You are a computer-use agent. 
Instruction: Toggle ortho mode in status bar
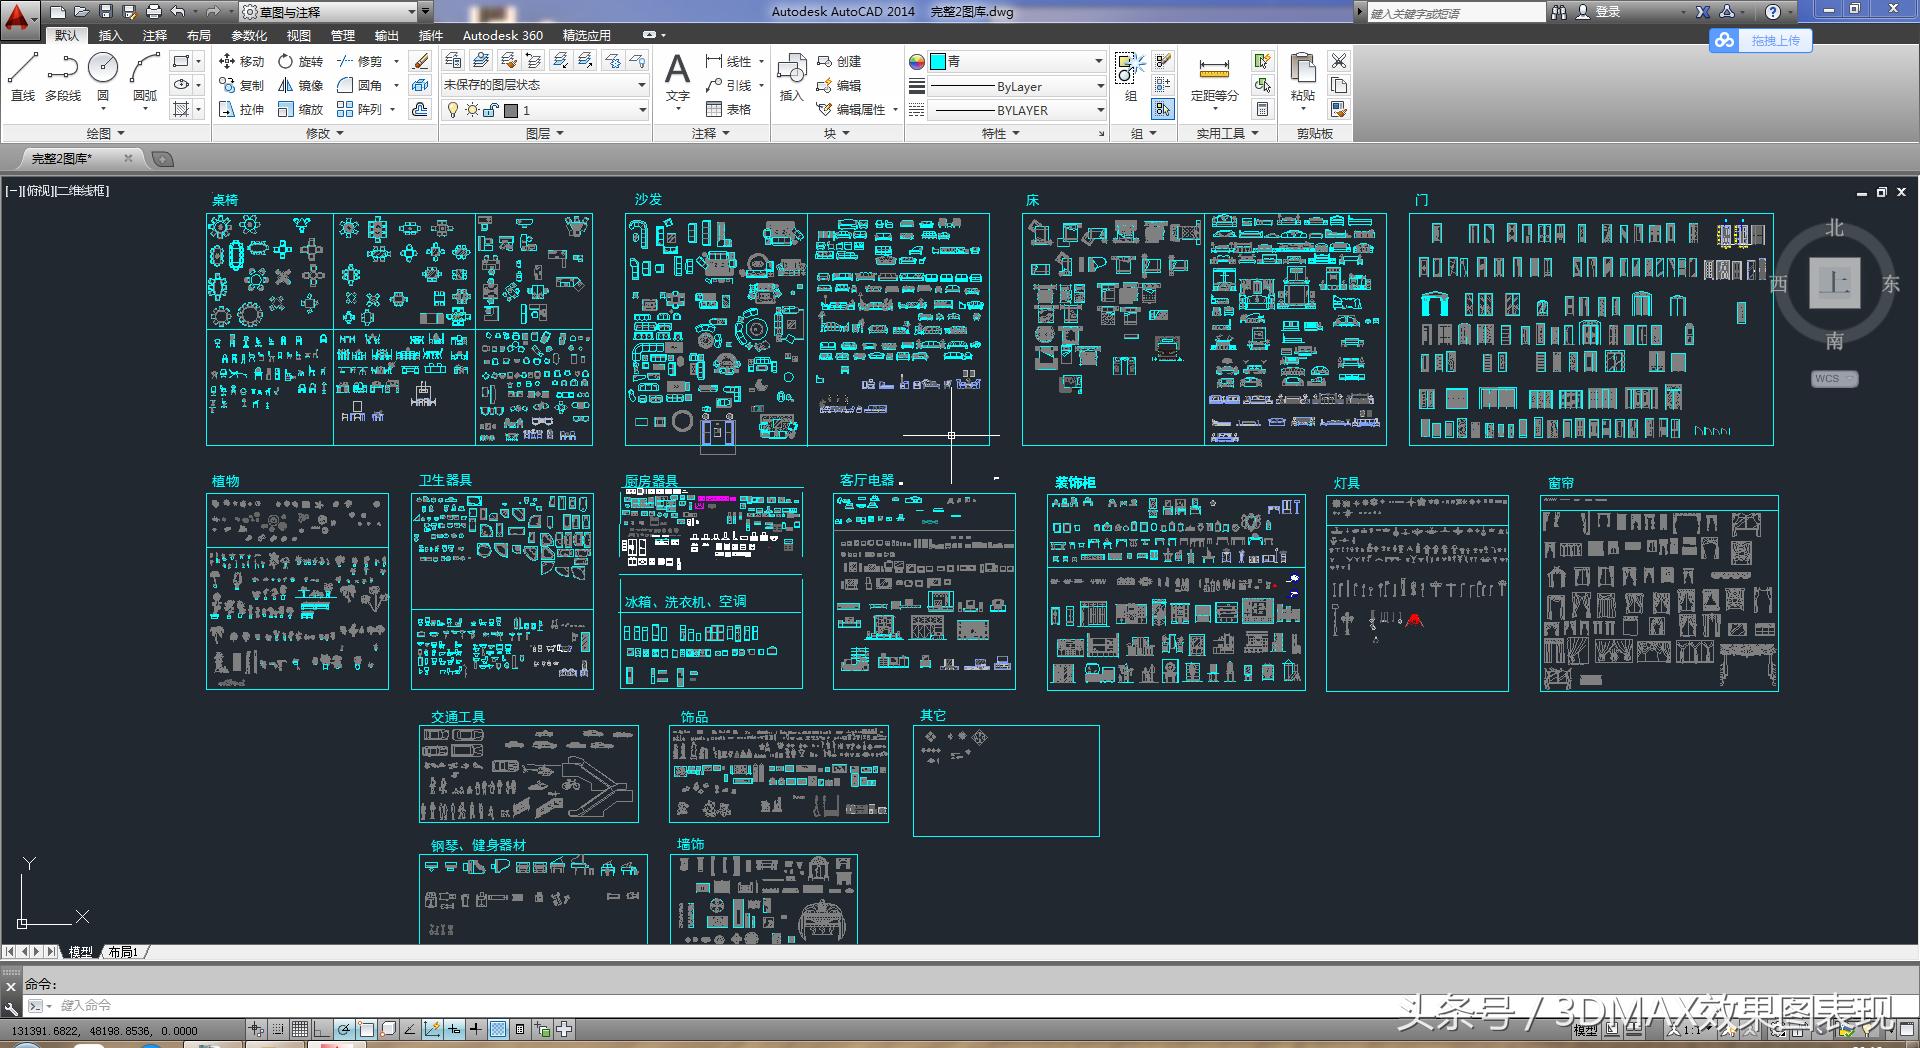[321, 1029]
